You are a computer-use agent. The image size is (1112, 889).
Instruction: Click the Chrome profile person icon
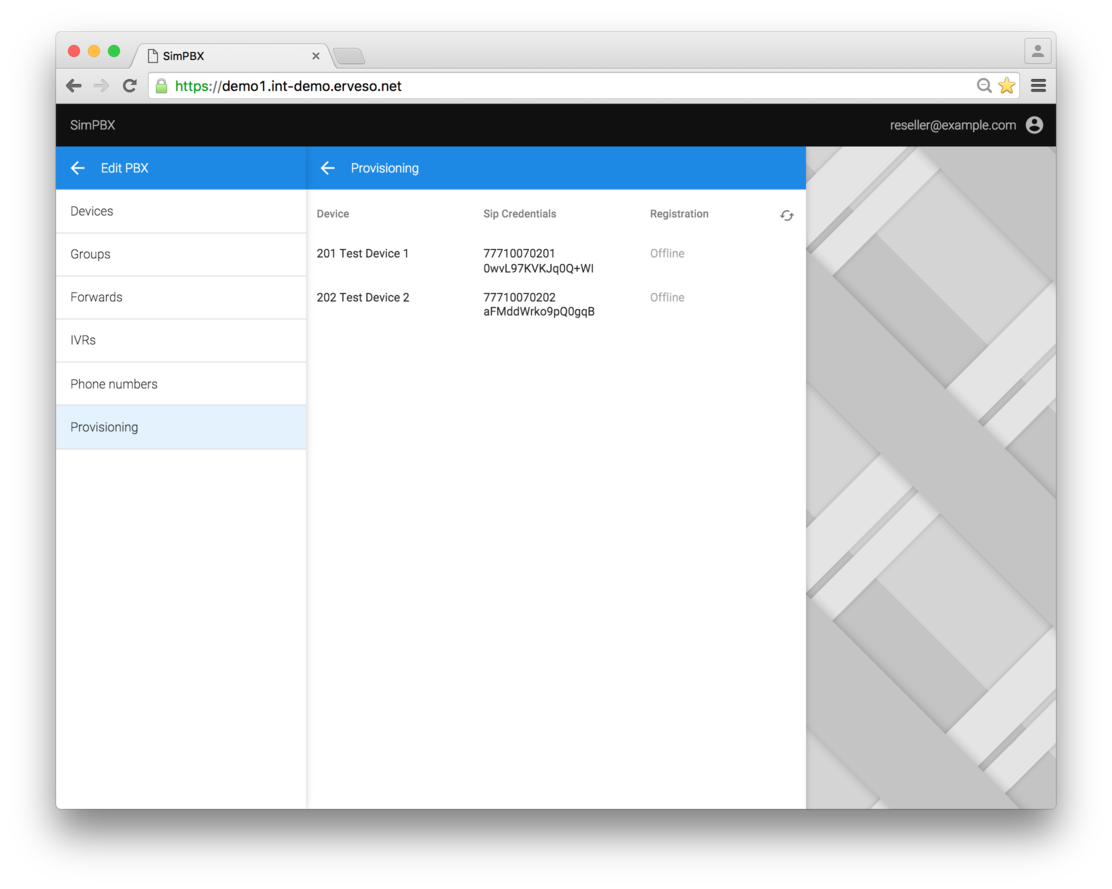coord(1038,51)
